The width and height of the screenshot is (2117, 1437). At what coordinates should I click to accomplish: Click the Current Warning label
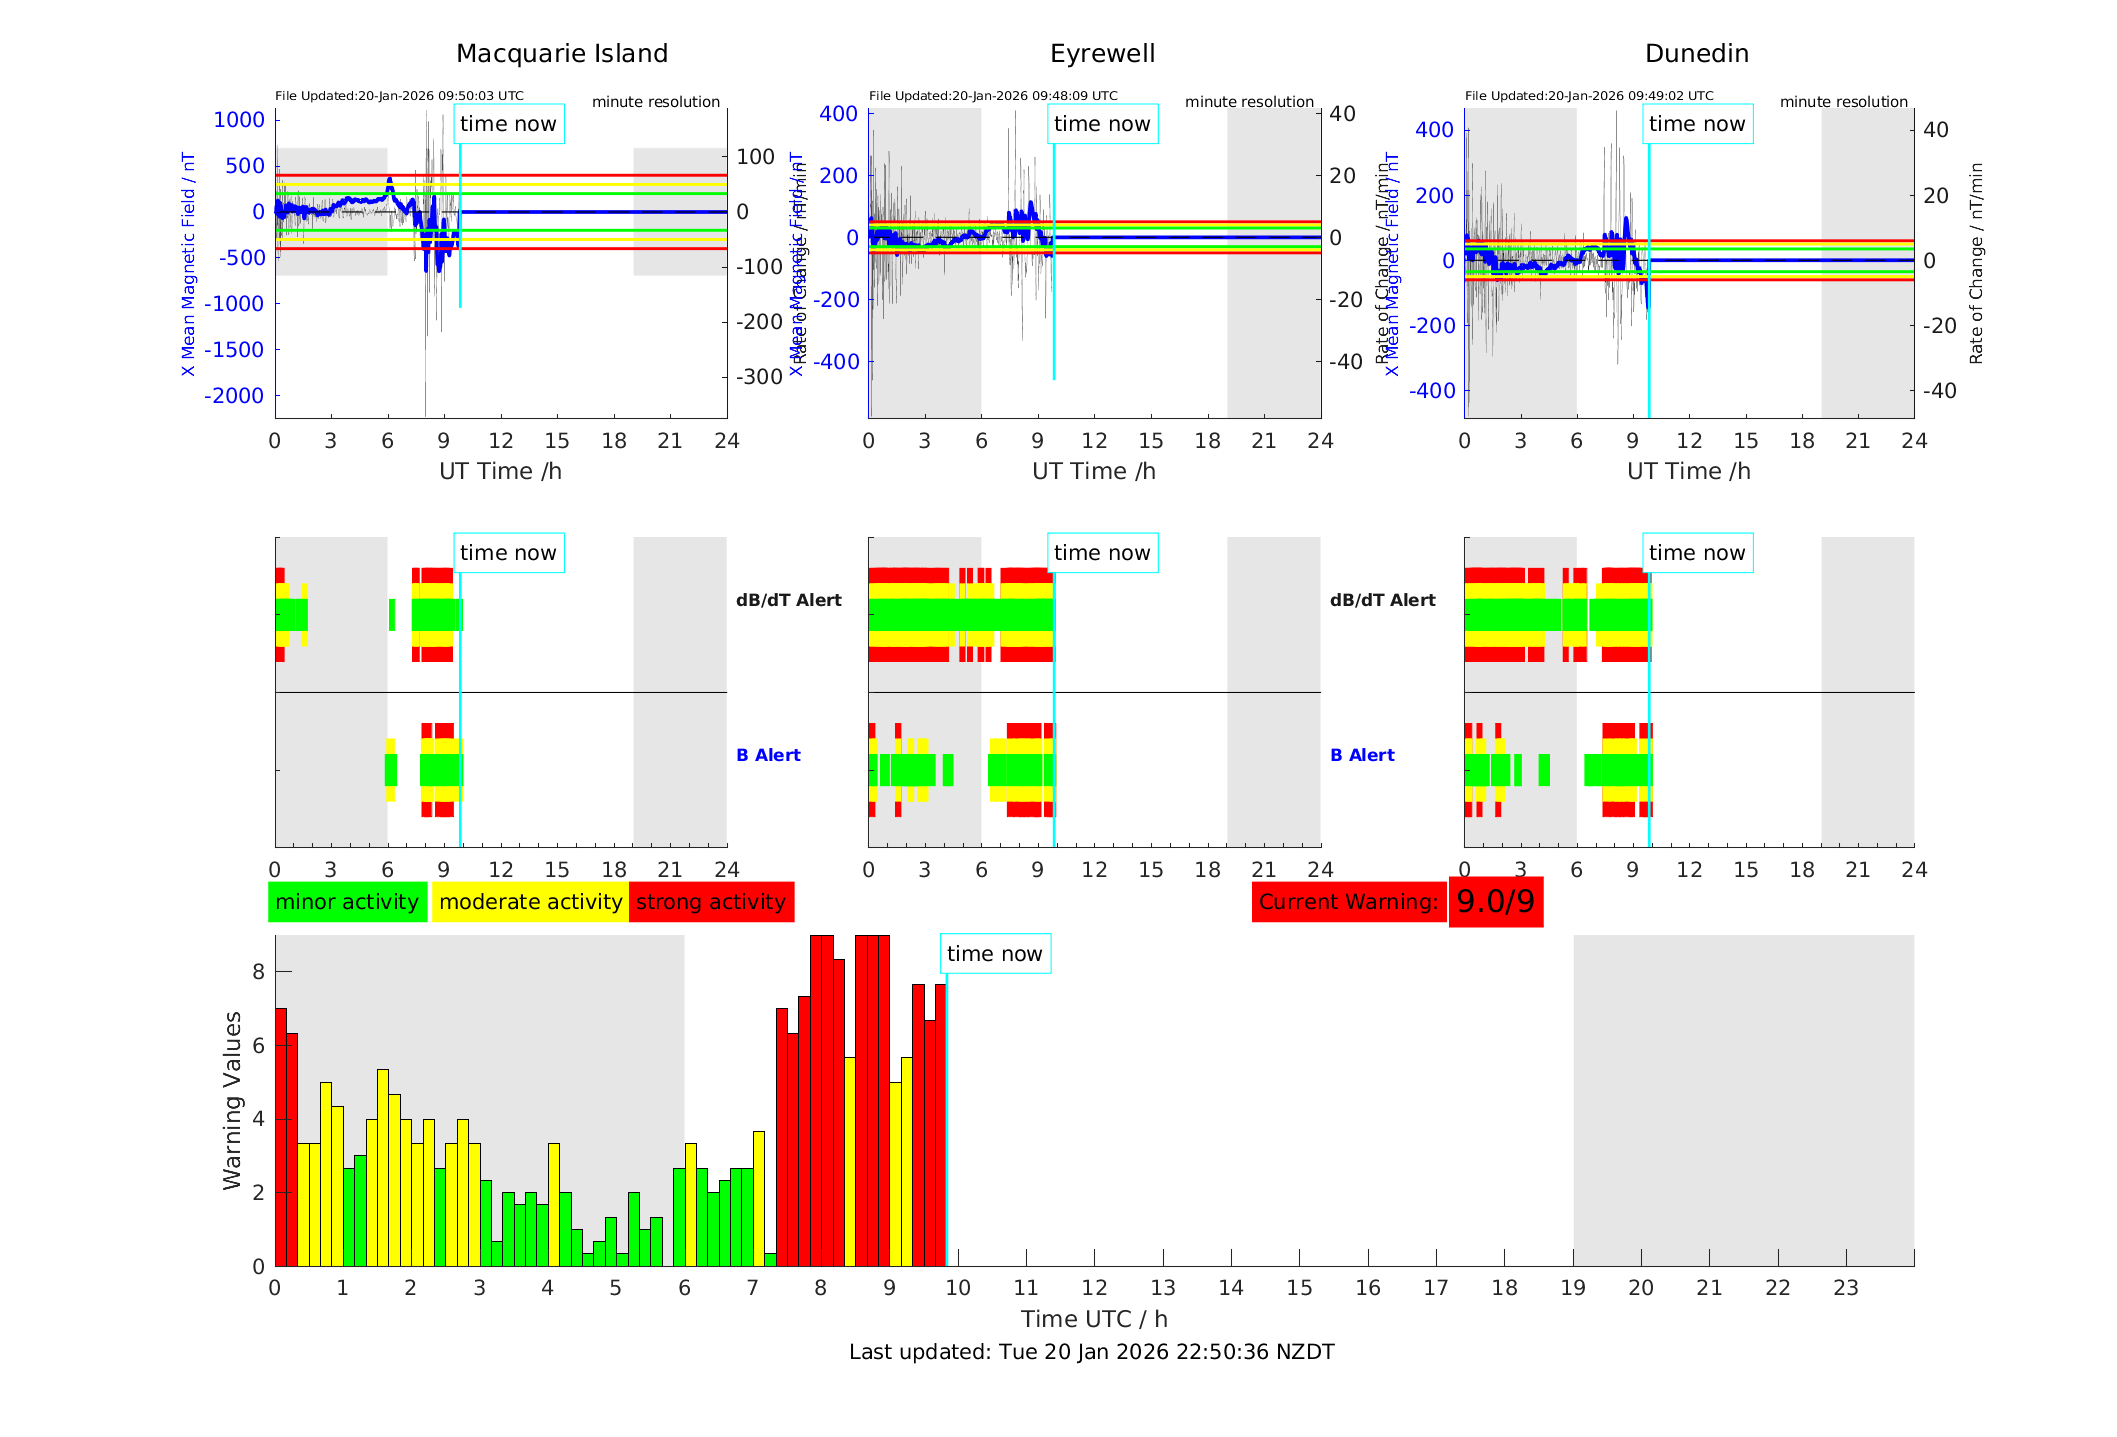coord(1348,902)
